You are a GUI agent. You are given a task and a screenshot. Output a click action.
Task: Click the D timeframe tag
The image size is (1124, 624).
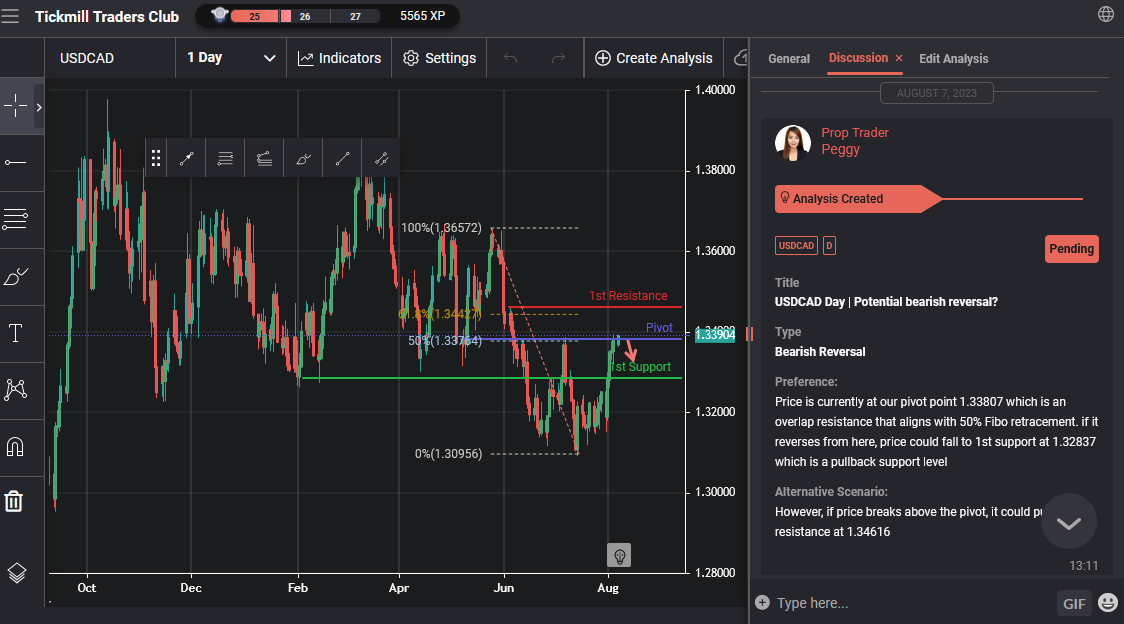click(x=829, y=245)
